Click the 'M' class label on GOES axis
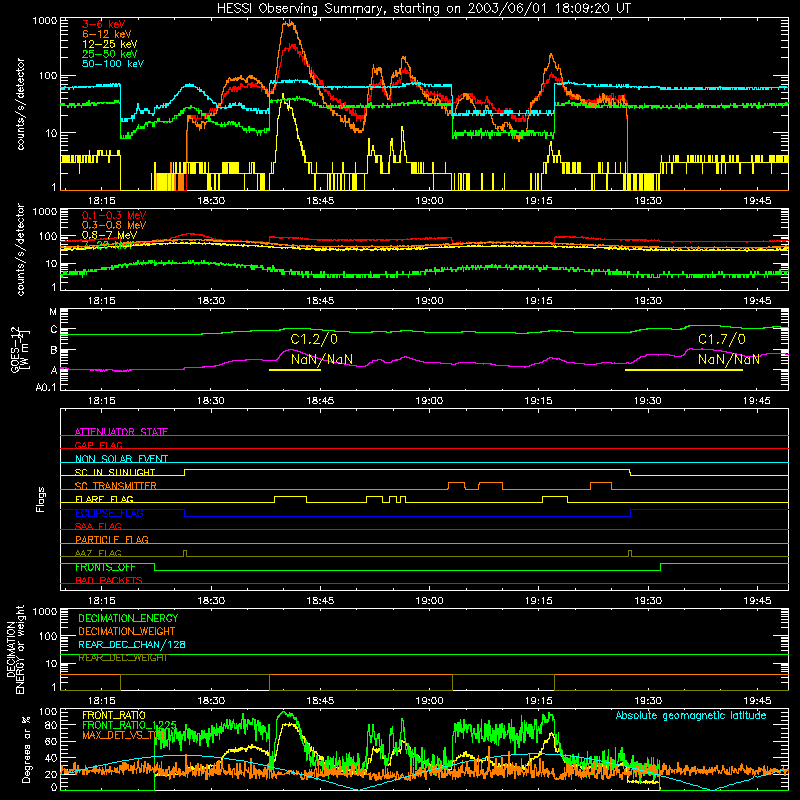 coord(53,312)
